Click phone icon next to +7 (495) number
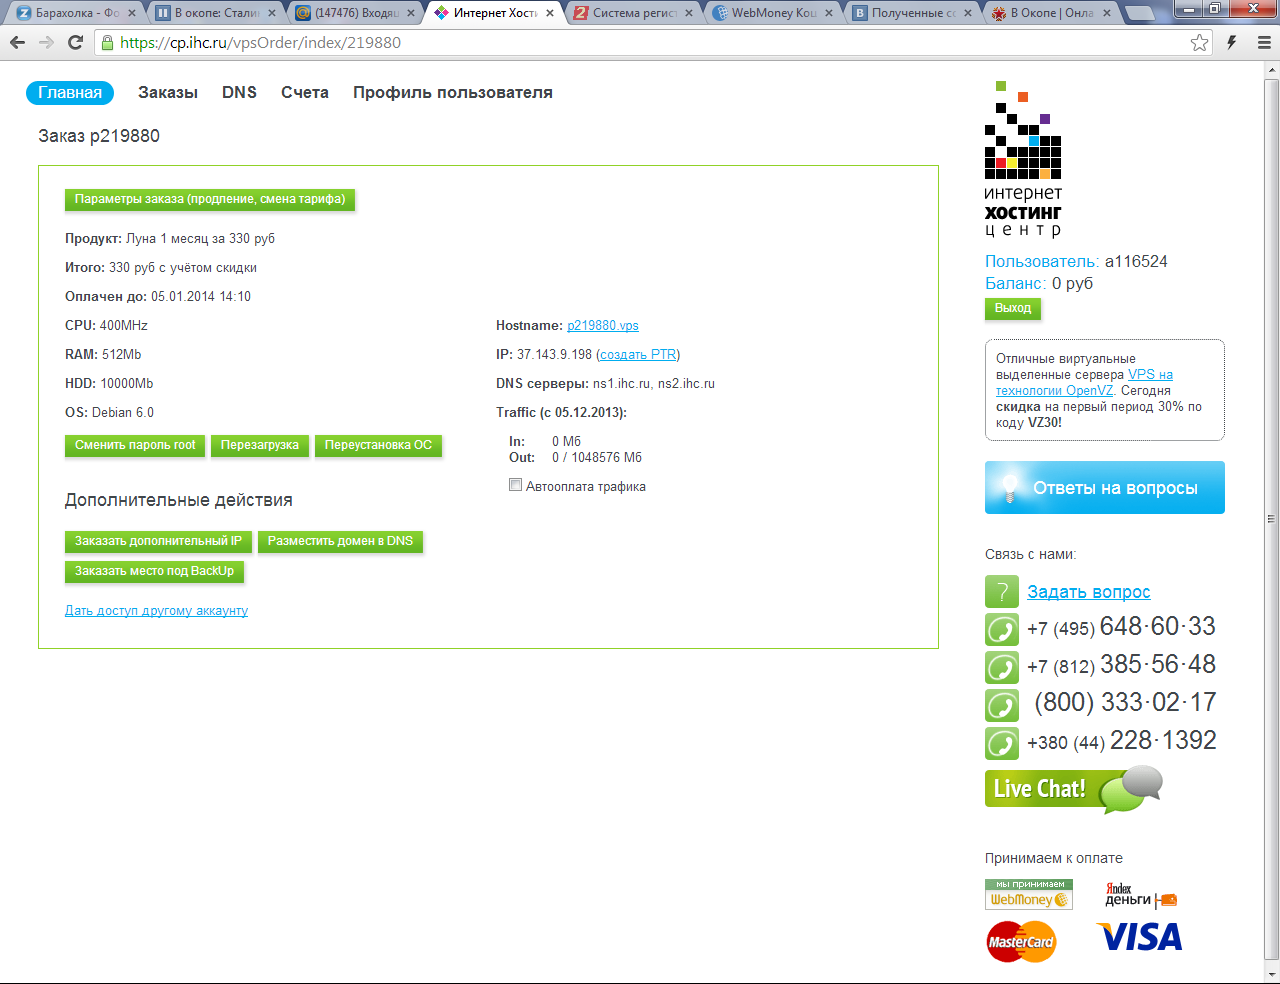The width and height of the screenshot is (1280, 984). point(1002,630)
